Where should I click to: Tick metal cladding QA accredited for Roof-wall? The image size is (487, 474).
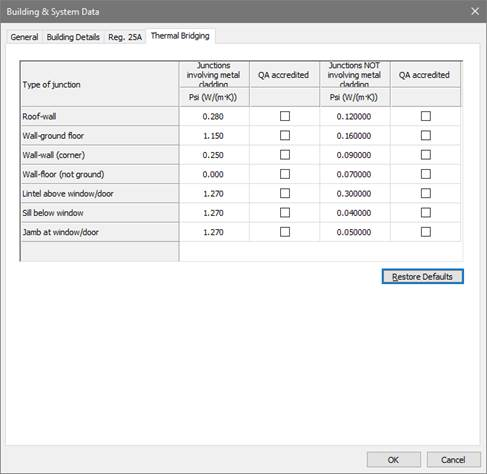(x=285, y=116)
